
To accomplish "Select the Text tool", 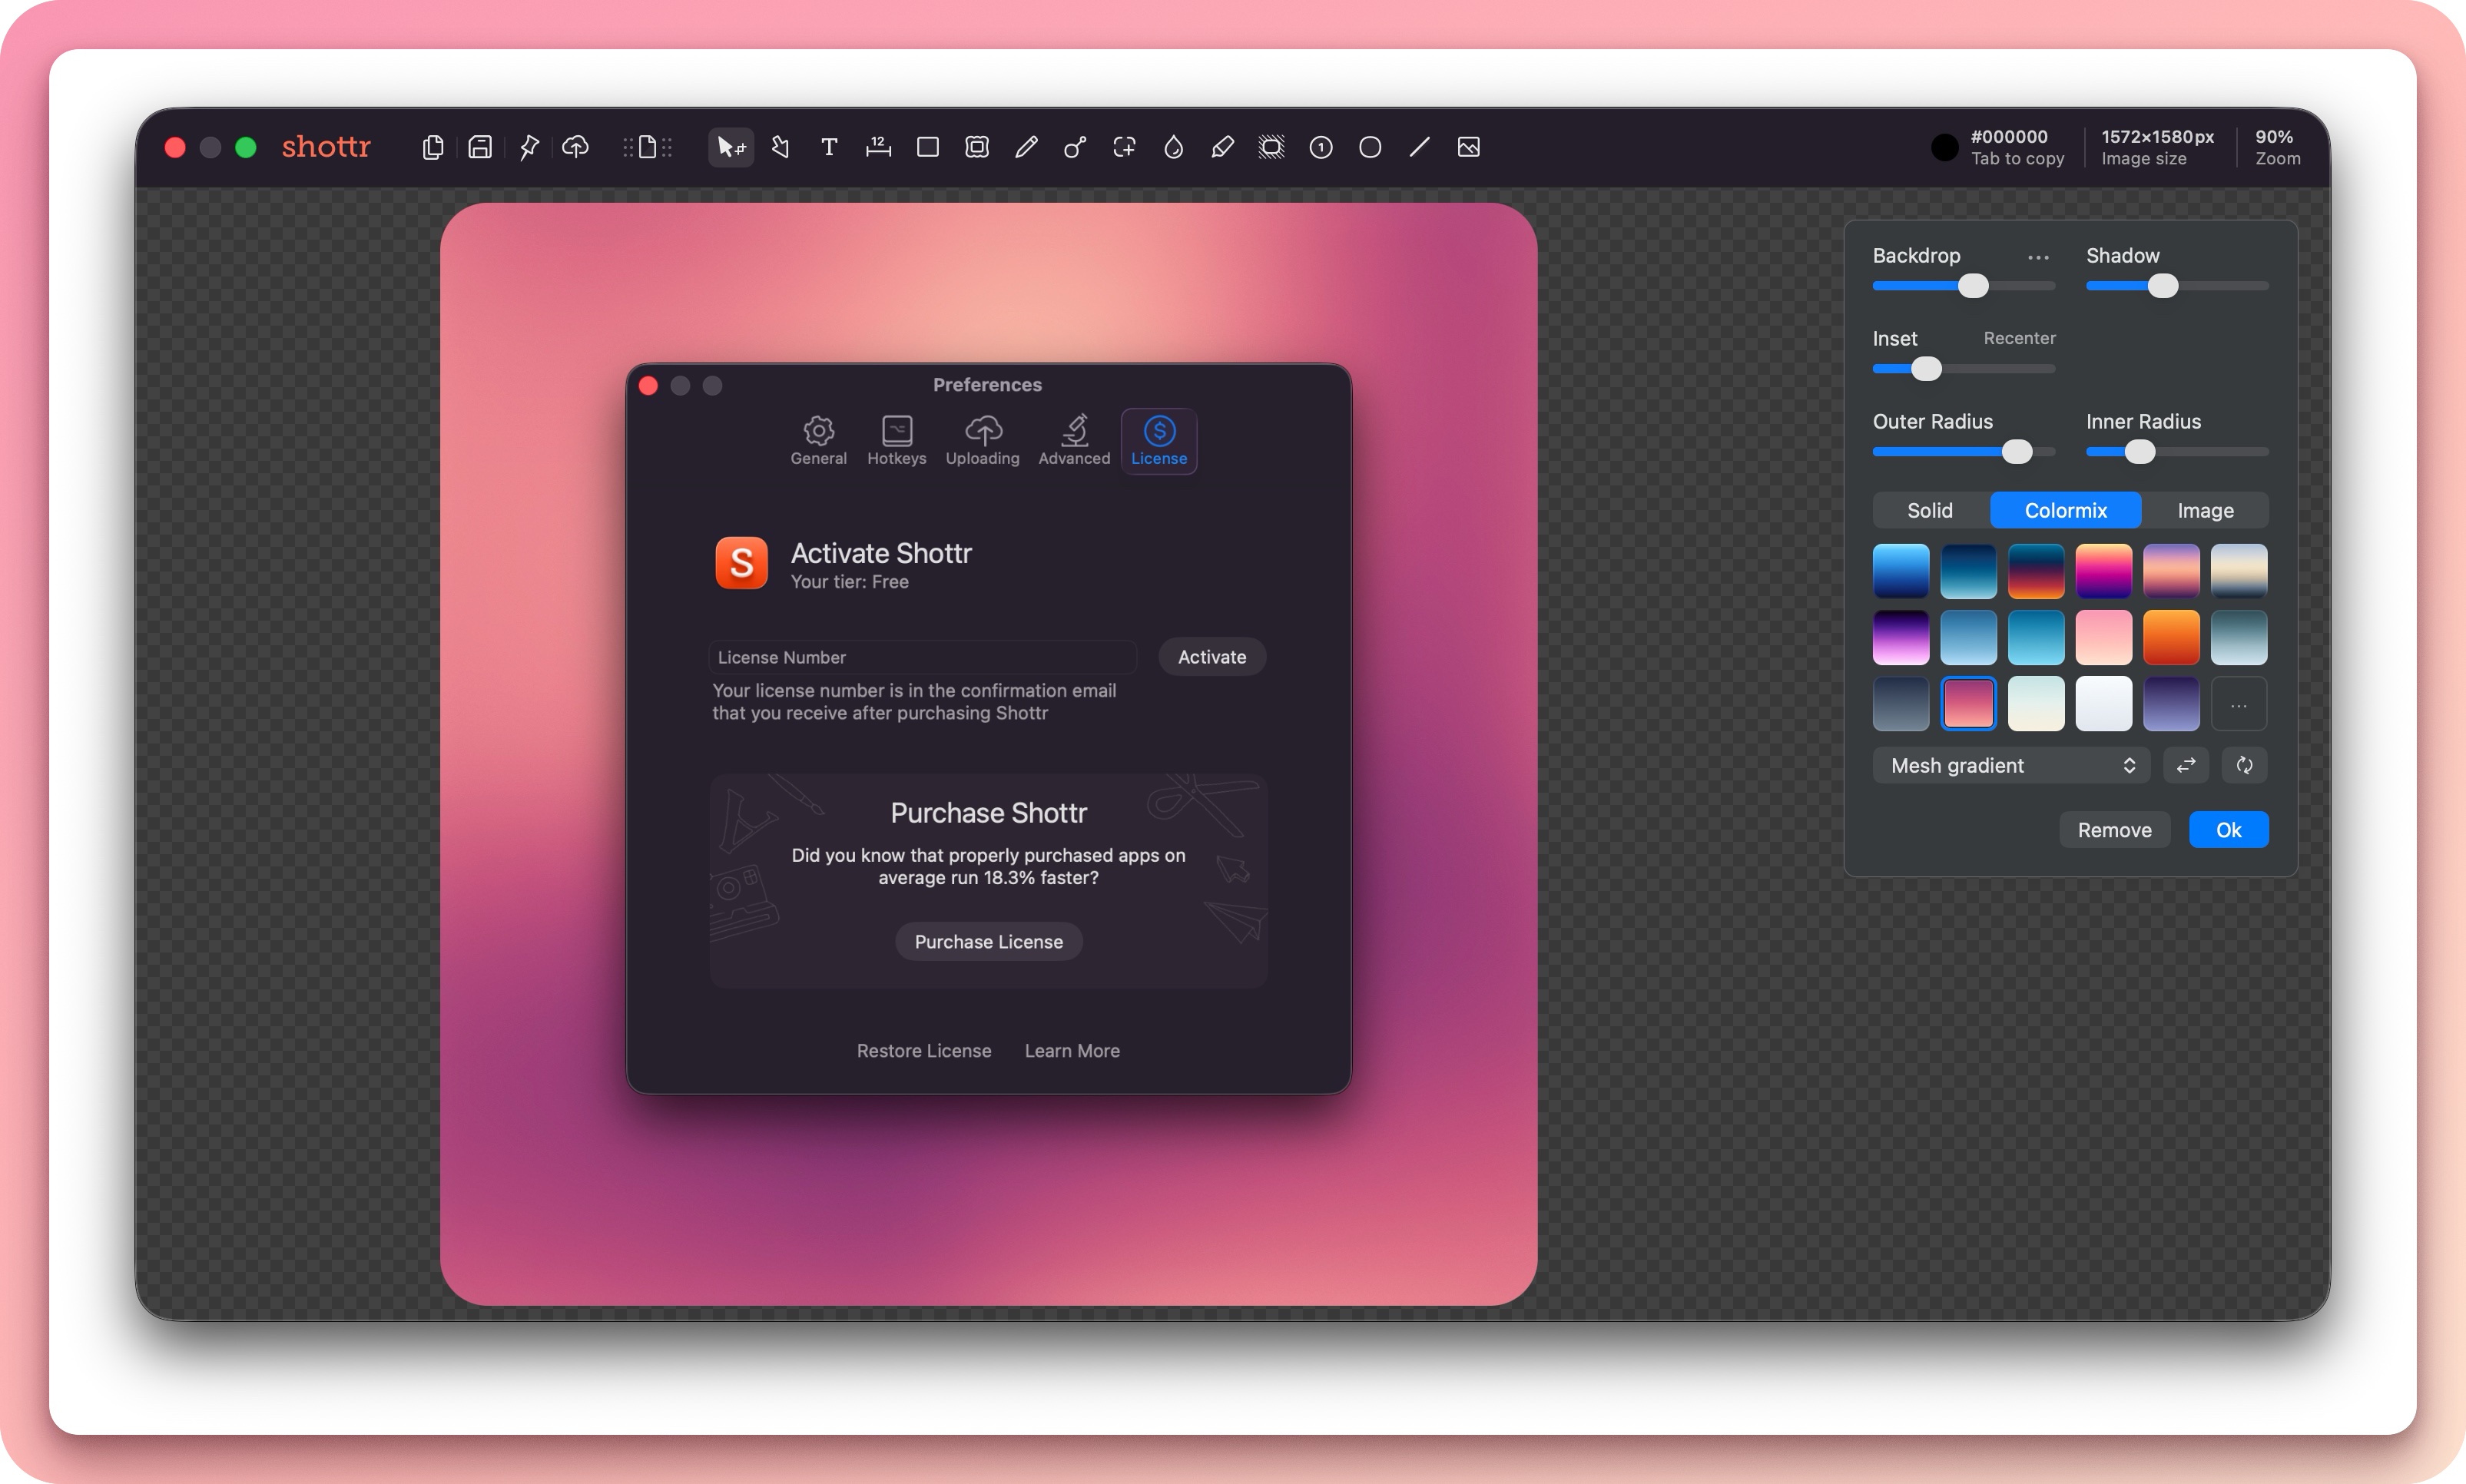I will [x=829, y=147].
